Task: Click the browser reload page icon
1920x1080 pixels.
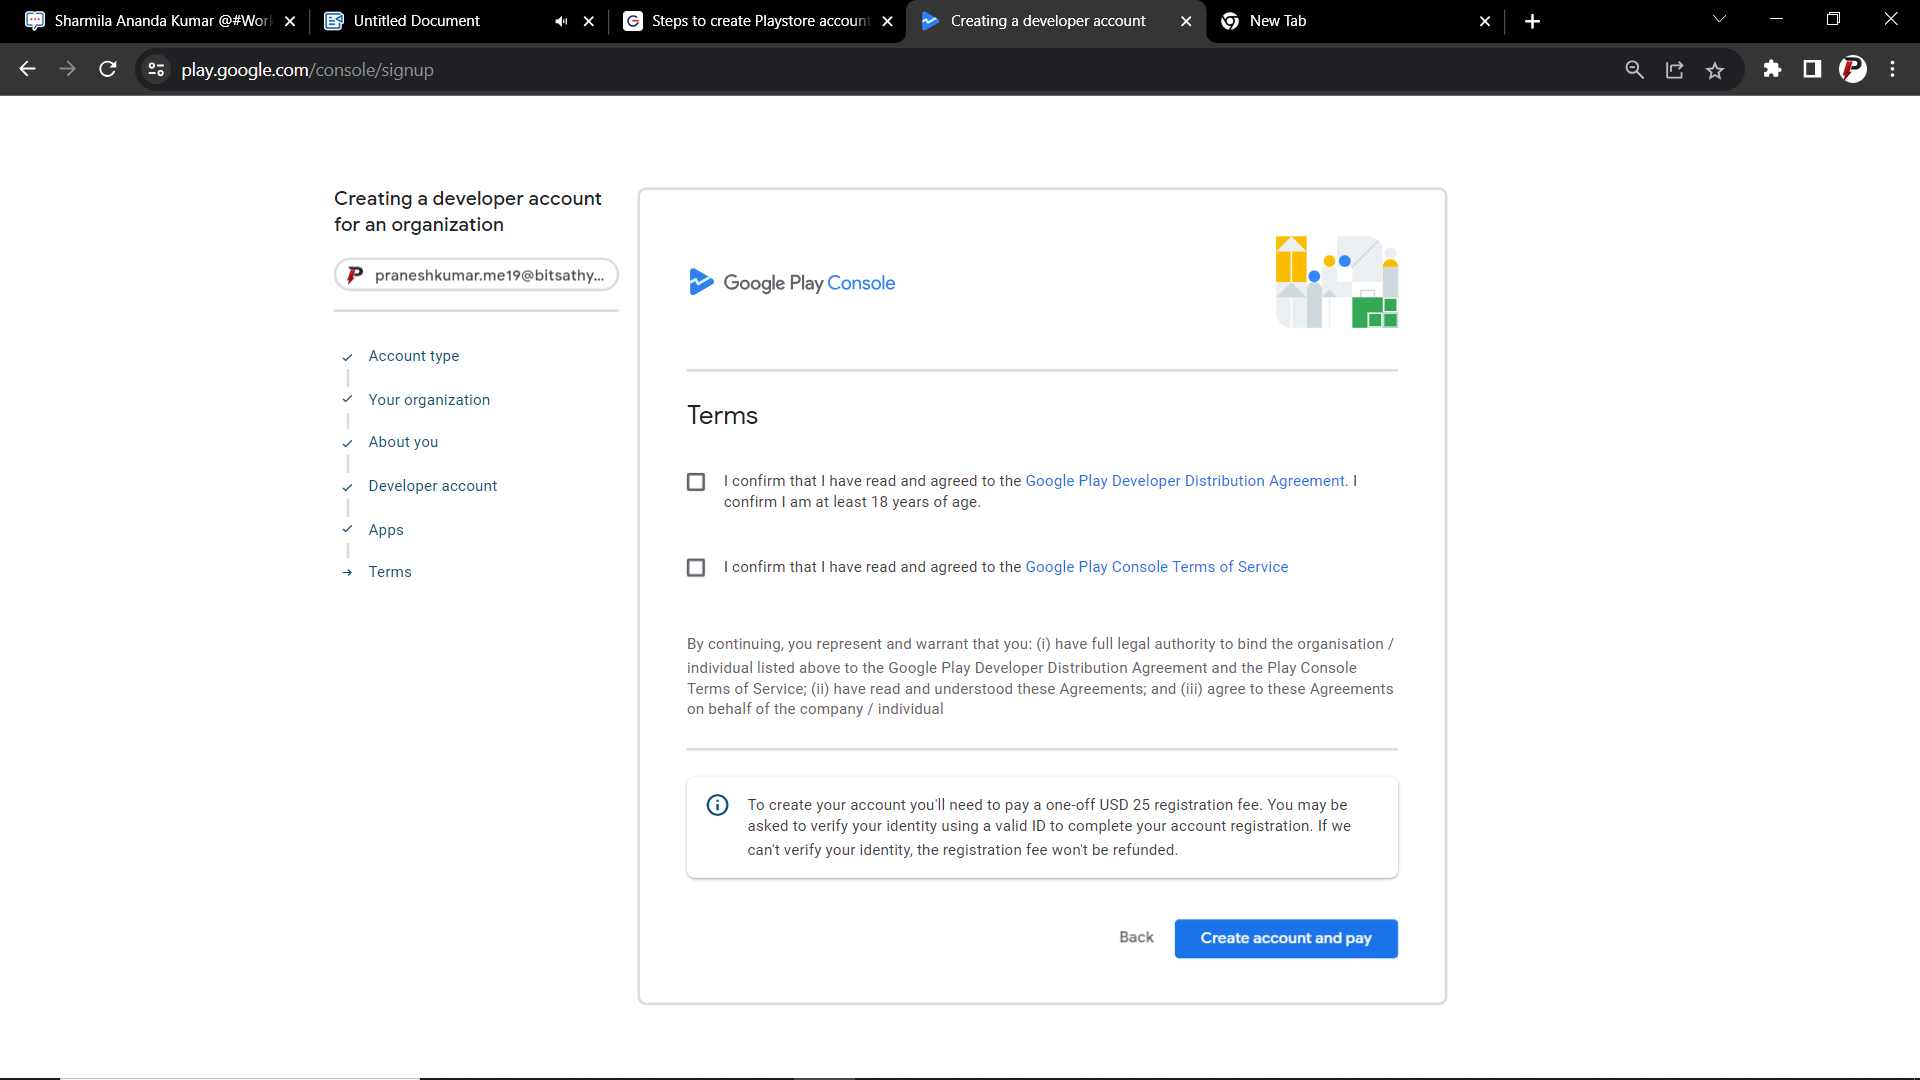Action: (x=108, y=69)
